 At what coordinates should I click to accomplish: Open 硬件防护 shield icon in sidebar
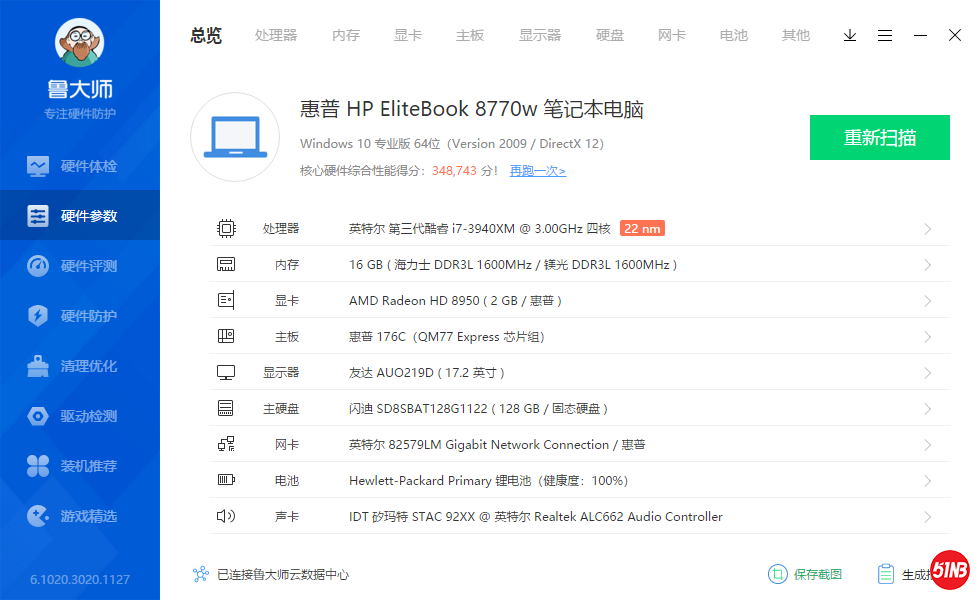38,316
